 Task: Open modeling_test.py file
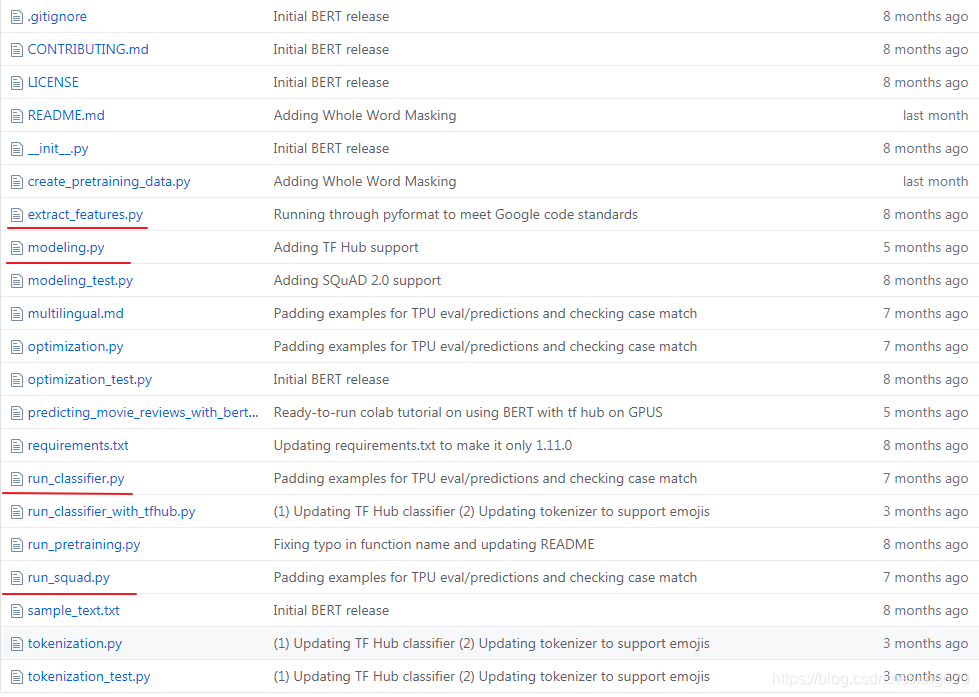pyautogui.click(x=80, y=281)
